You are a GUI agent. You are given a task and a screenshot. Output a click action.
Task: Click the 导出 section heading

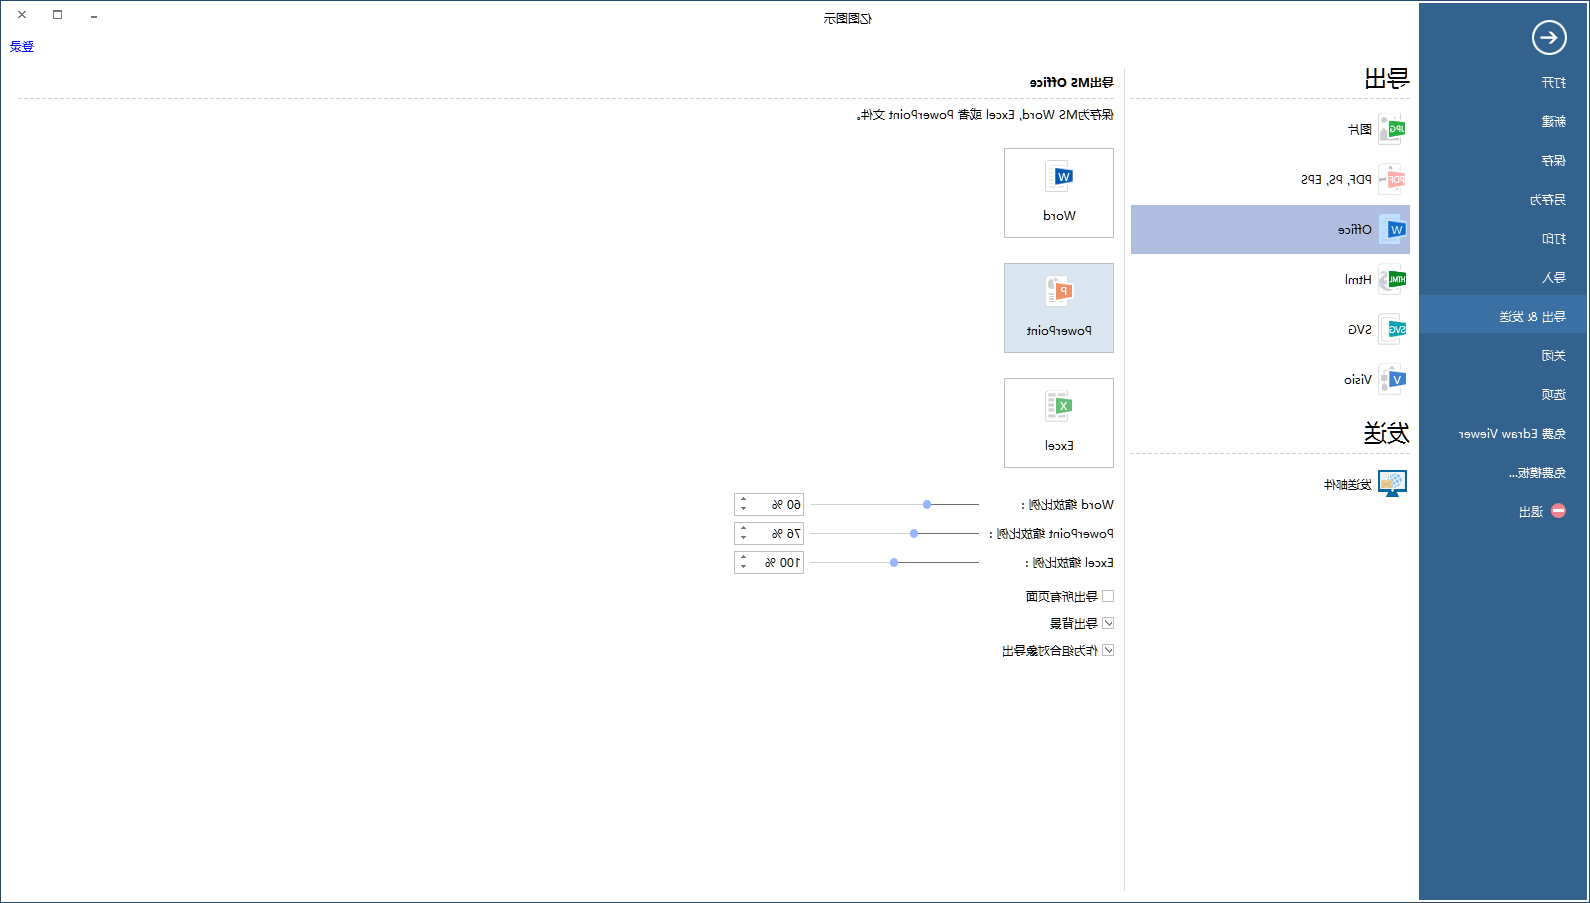click(1387, 78)
